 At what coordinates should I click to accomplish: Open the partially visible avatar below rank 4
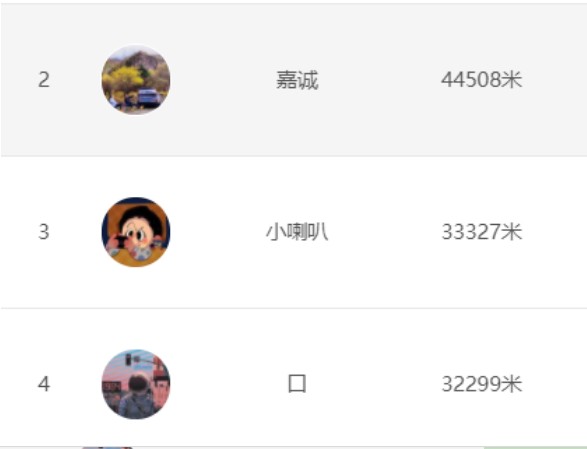click(x=107, y=448)
